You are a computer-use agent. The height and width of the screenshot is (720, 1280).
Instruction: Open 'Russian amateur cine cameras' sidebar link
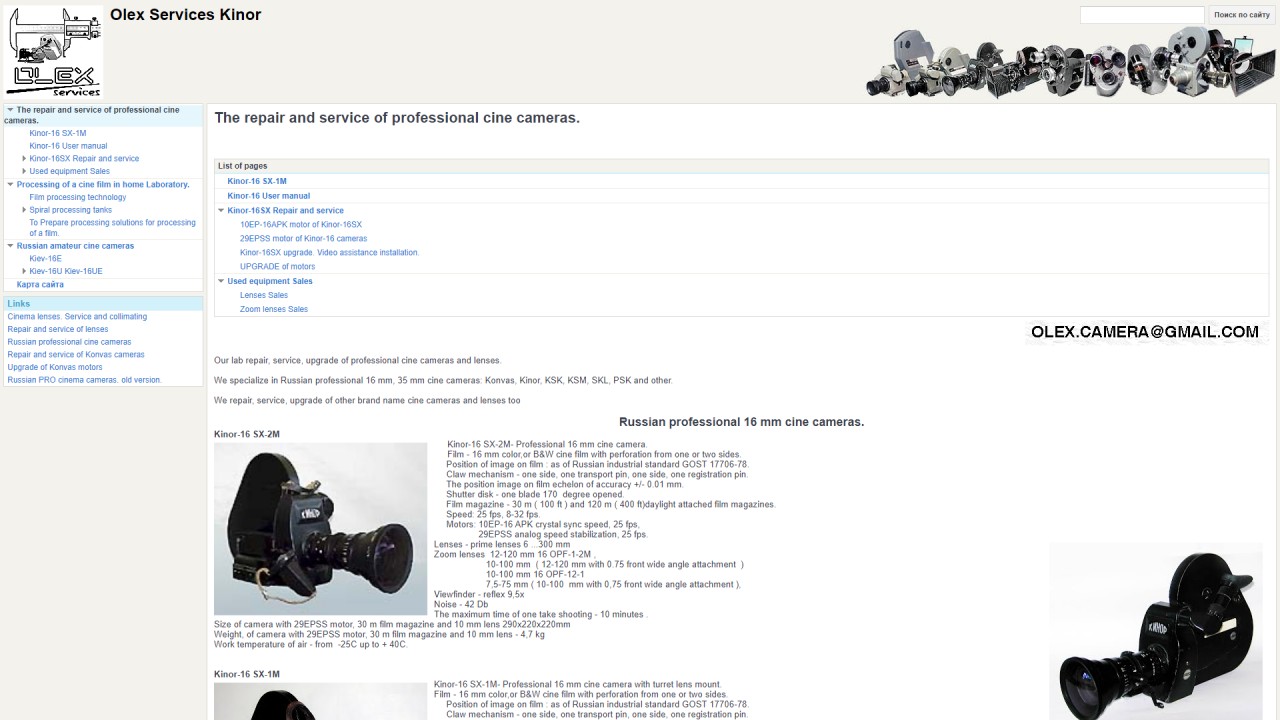[x=75, y=246]
